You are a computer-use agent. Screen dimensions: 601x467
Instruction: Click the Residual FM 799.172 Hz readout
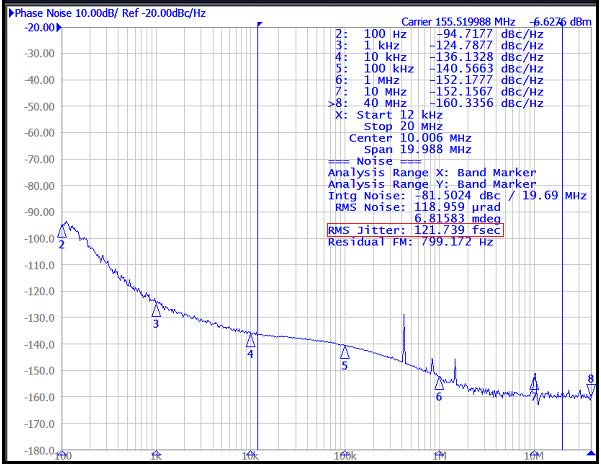(410, 242)
